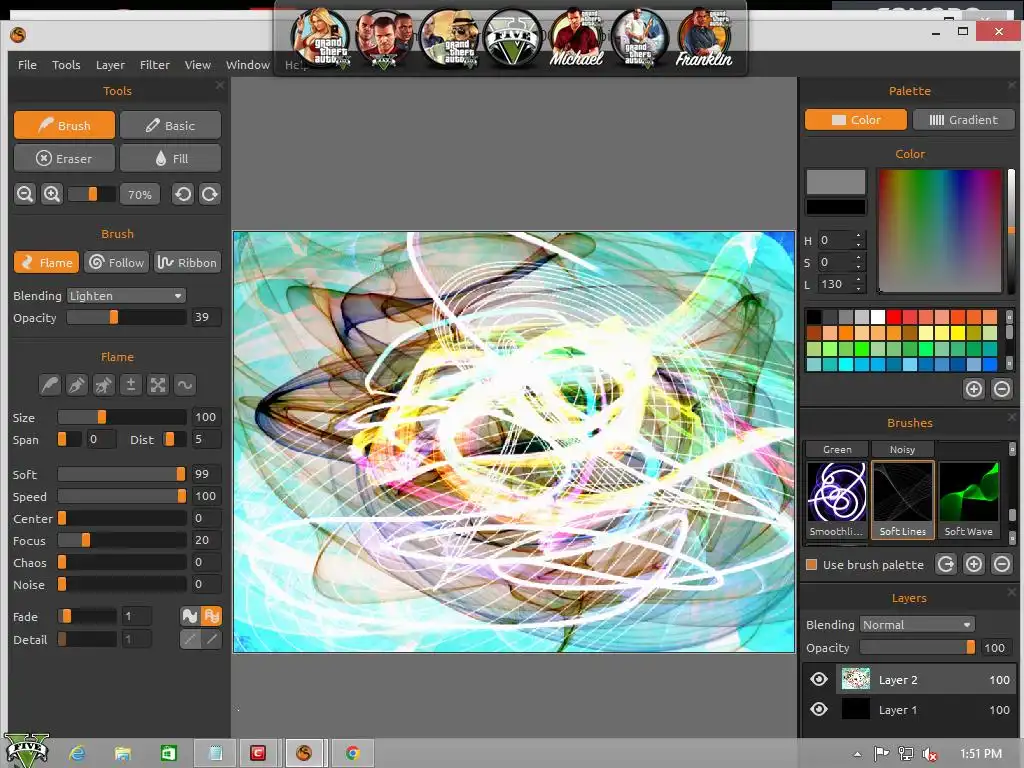1024x768 pixels.
Task: Open the Filter menu
Action: (155, 65)
